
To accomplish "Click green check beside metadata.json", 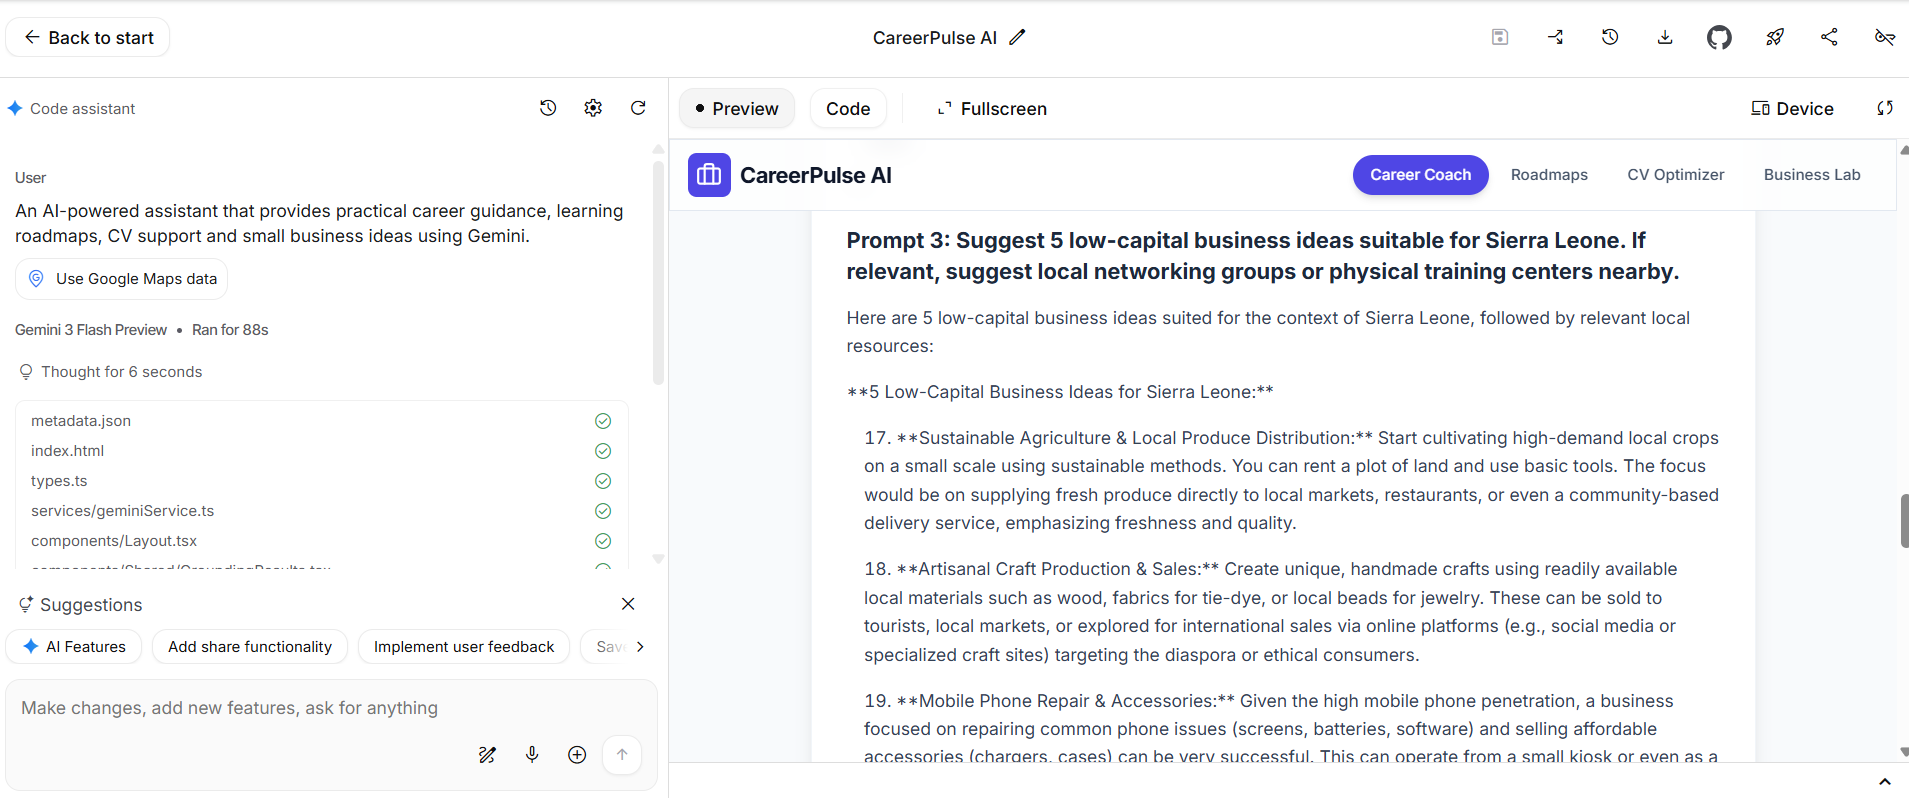I will click(x=603, y=421).
